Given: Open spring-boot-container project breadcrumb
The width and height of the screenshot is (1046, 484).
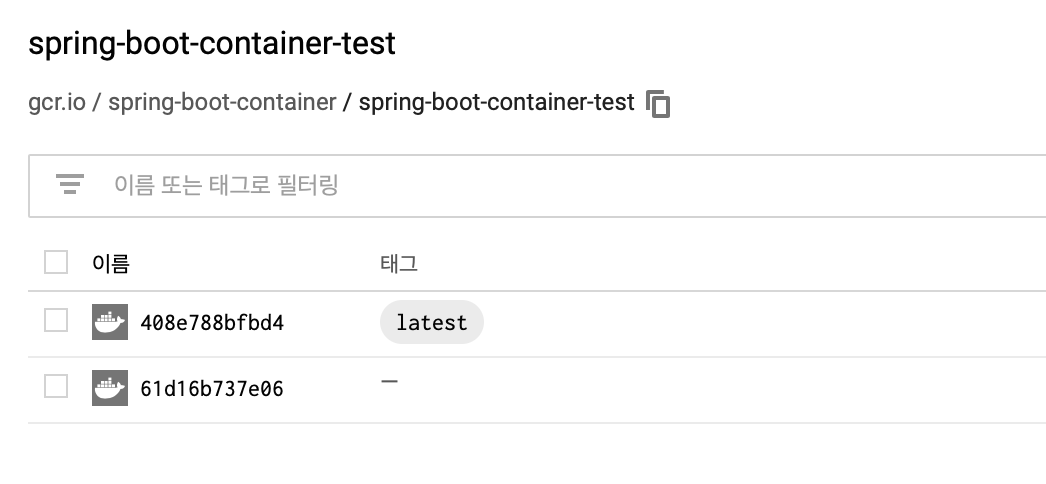Looking at the screenshot, I should pyautogui.click(x=222, y=103).
